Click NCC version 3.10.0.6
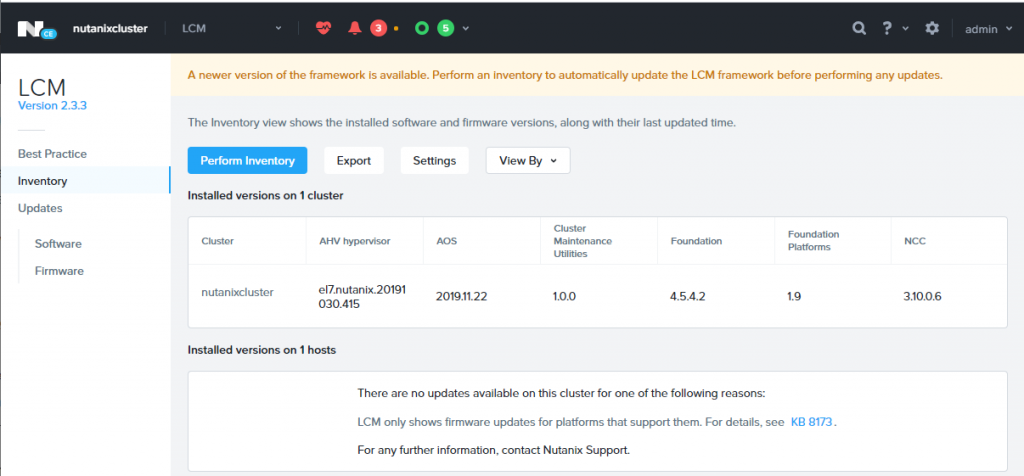The image size is (1024, 476). pyautogui.click(x=922, y=296)
